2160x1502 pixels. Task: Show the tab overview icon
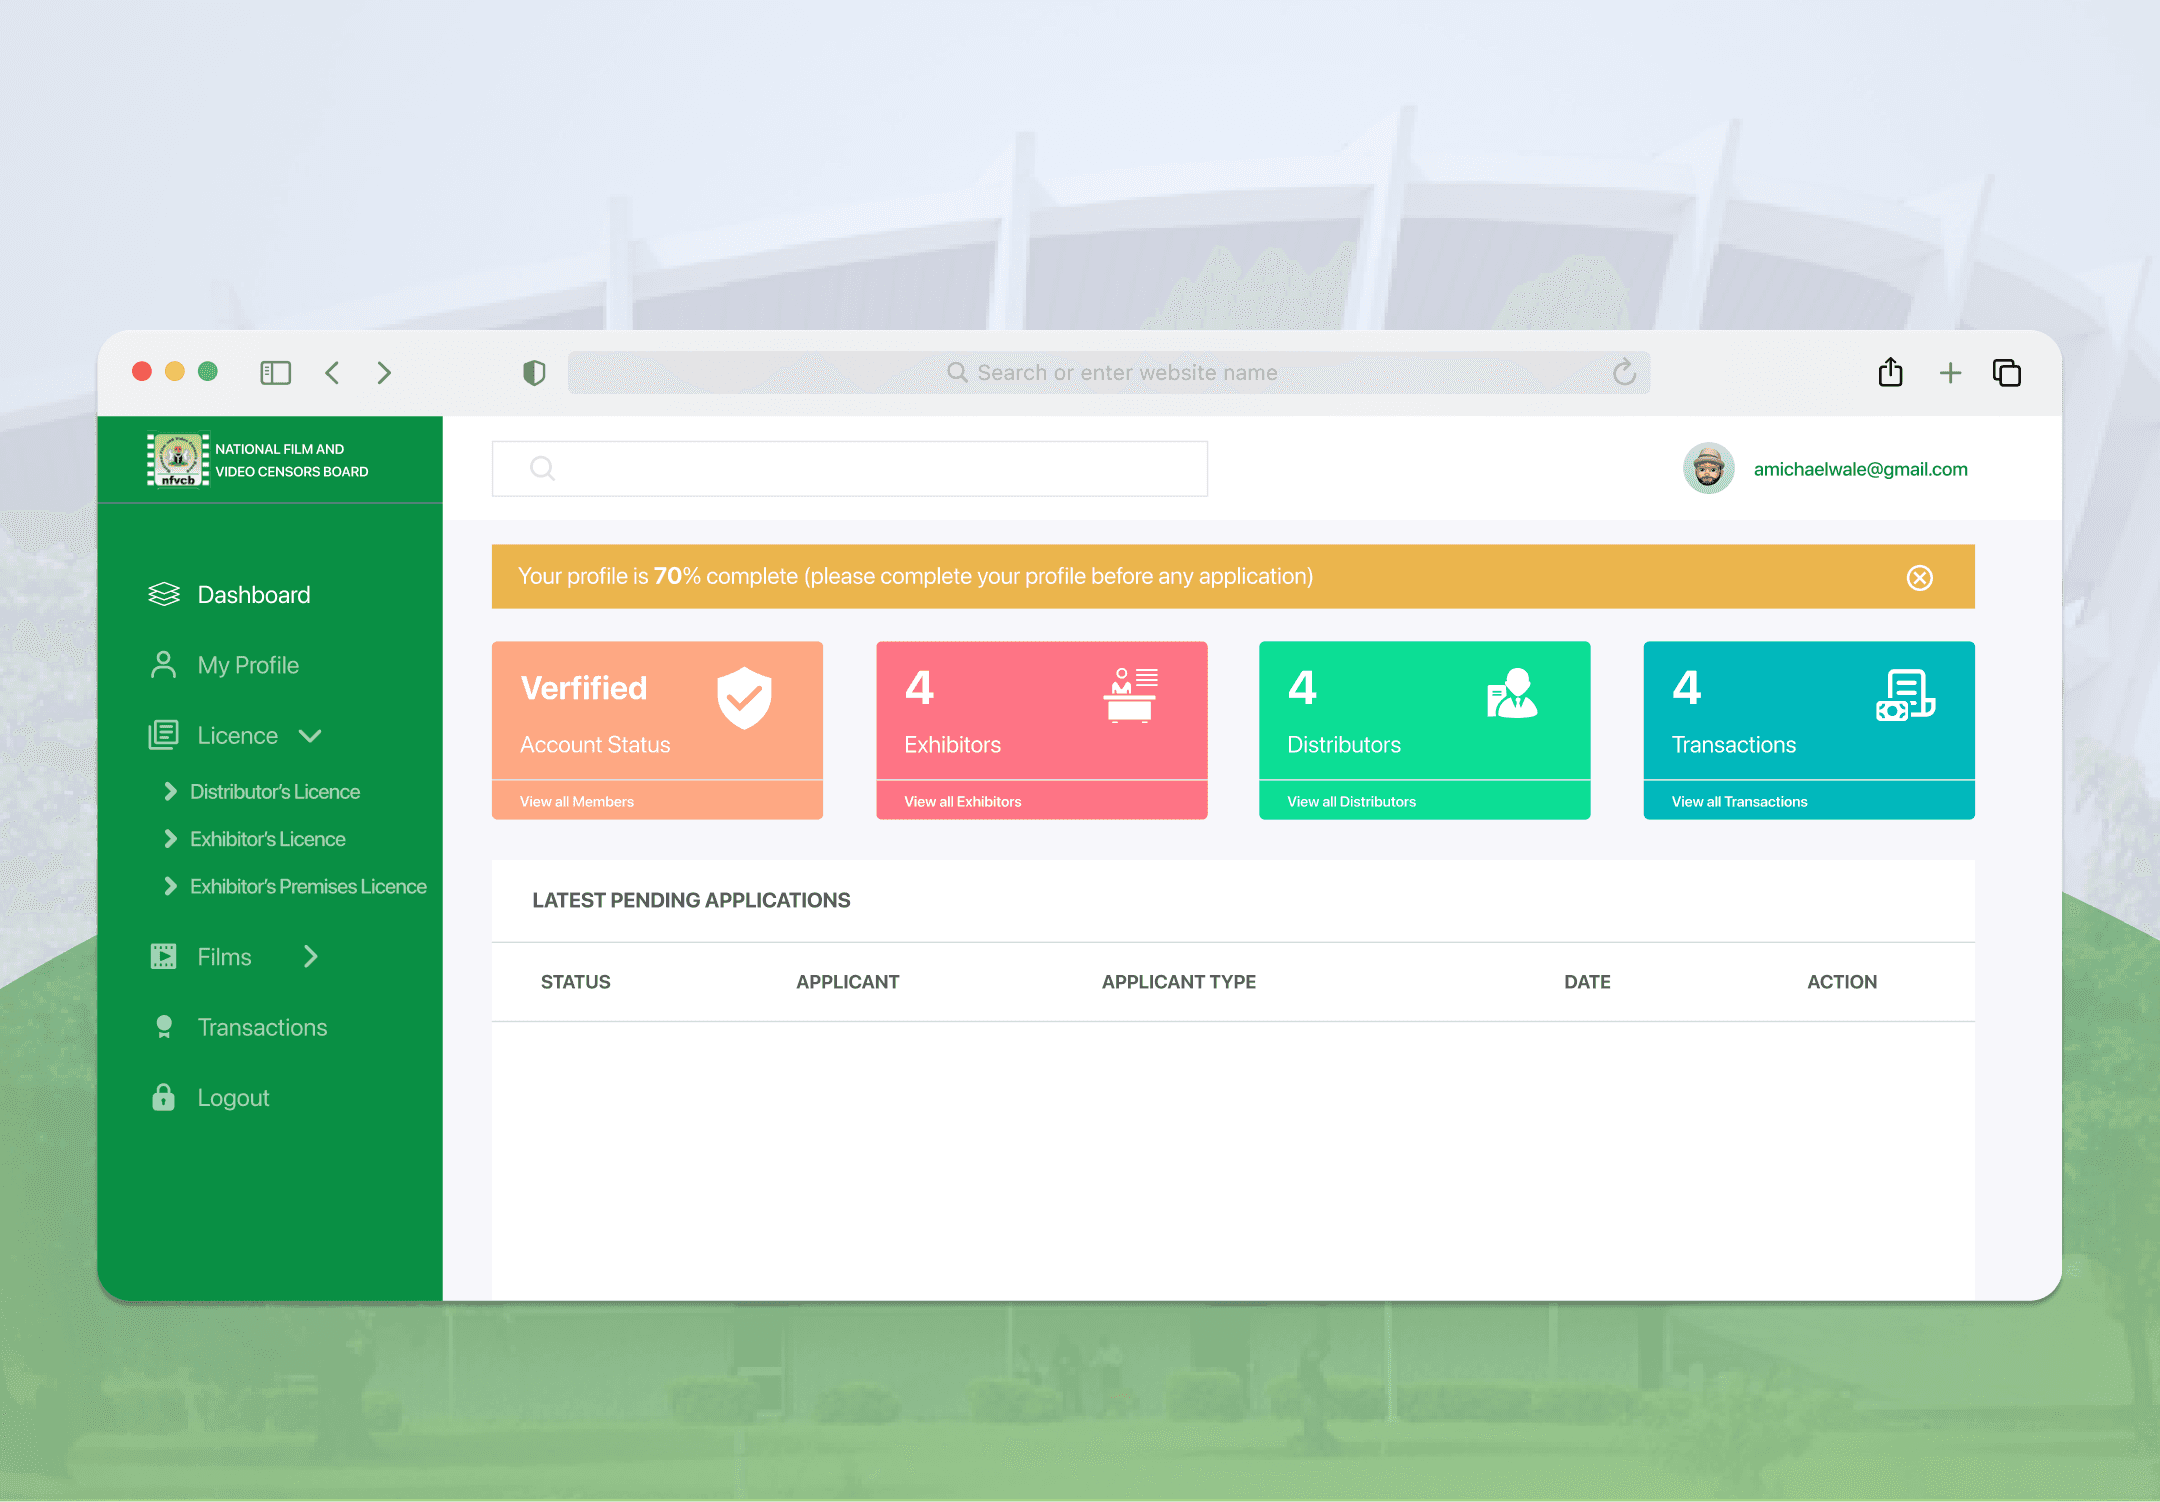coord(2007,373)
